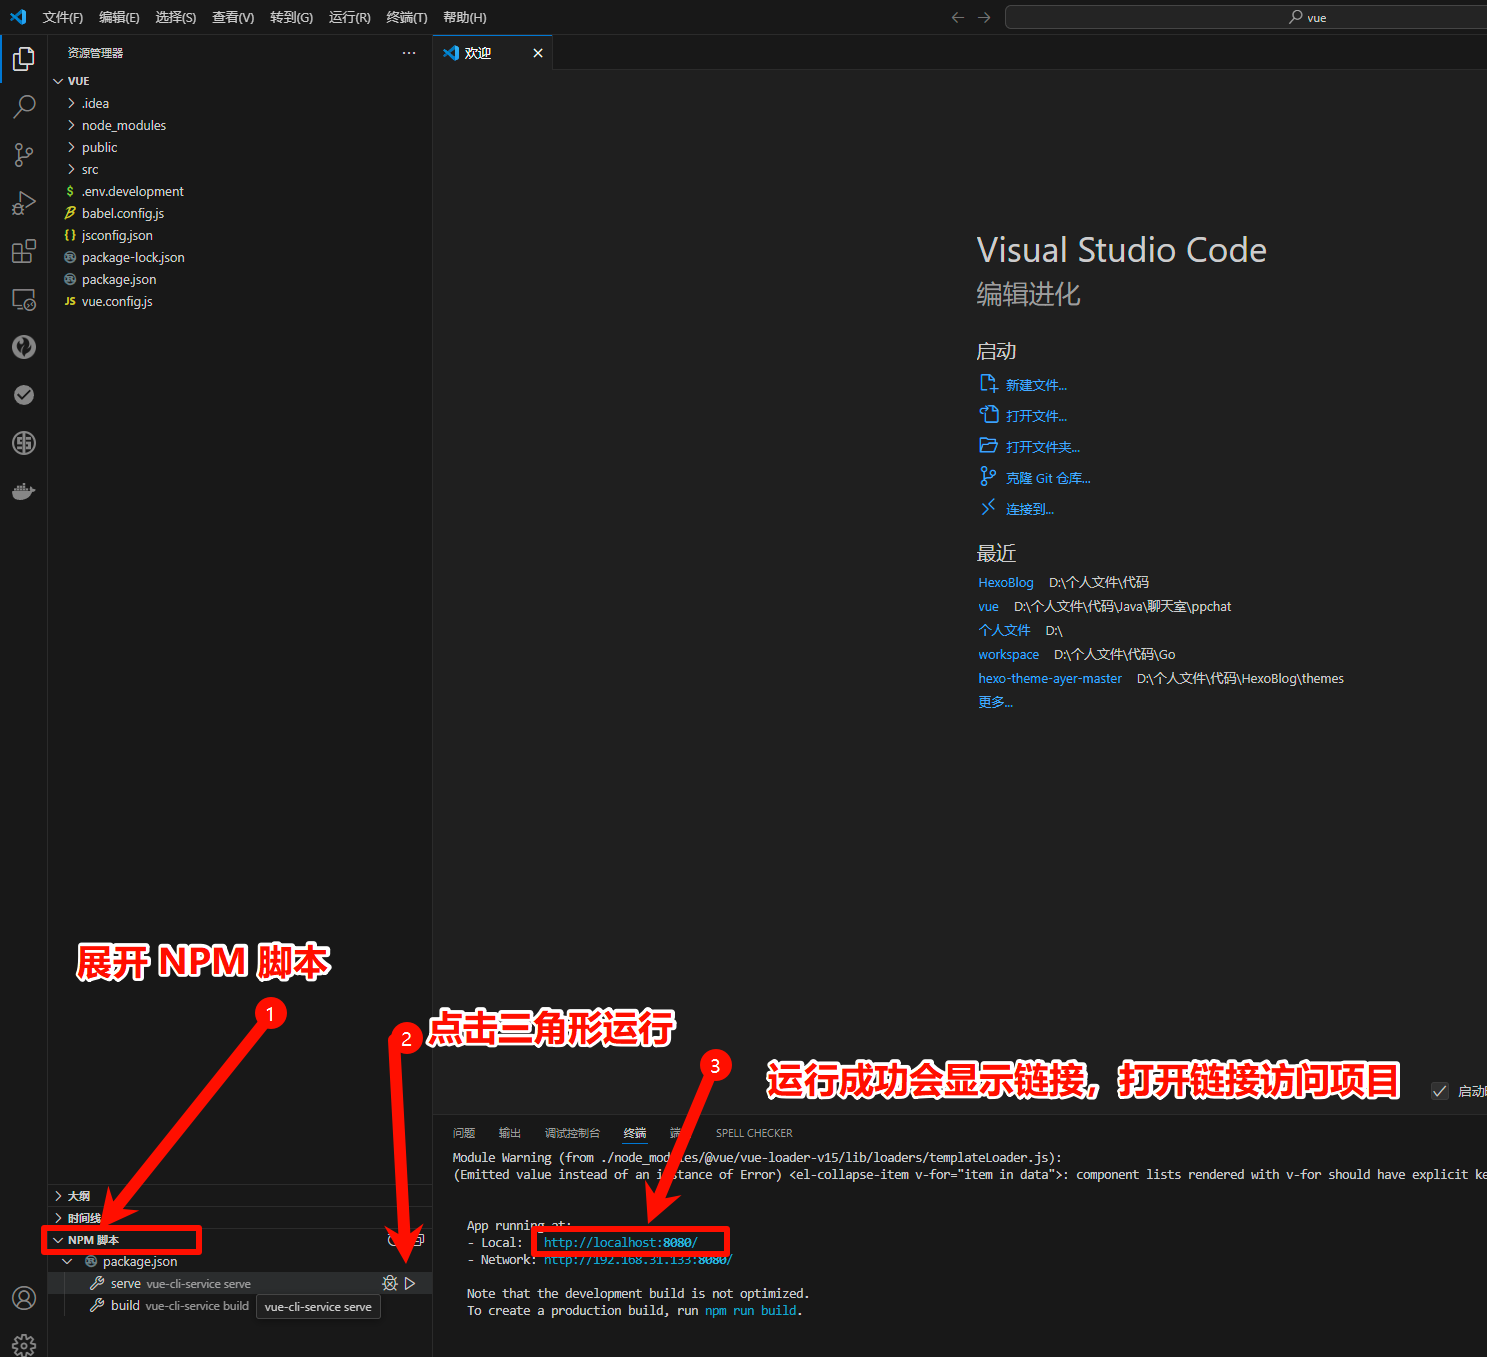The width and height of the screenshot is (1487, 1357).
Task: Switch to the 终端 panel tab
Action: click(635, 1133)
